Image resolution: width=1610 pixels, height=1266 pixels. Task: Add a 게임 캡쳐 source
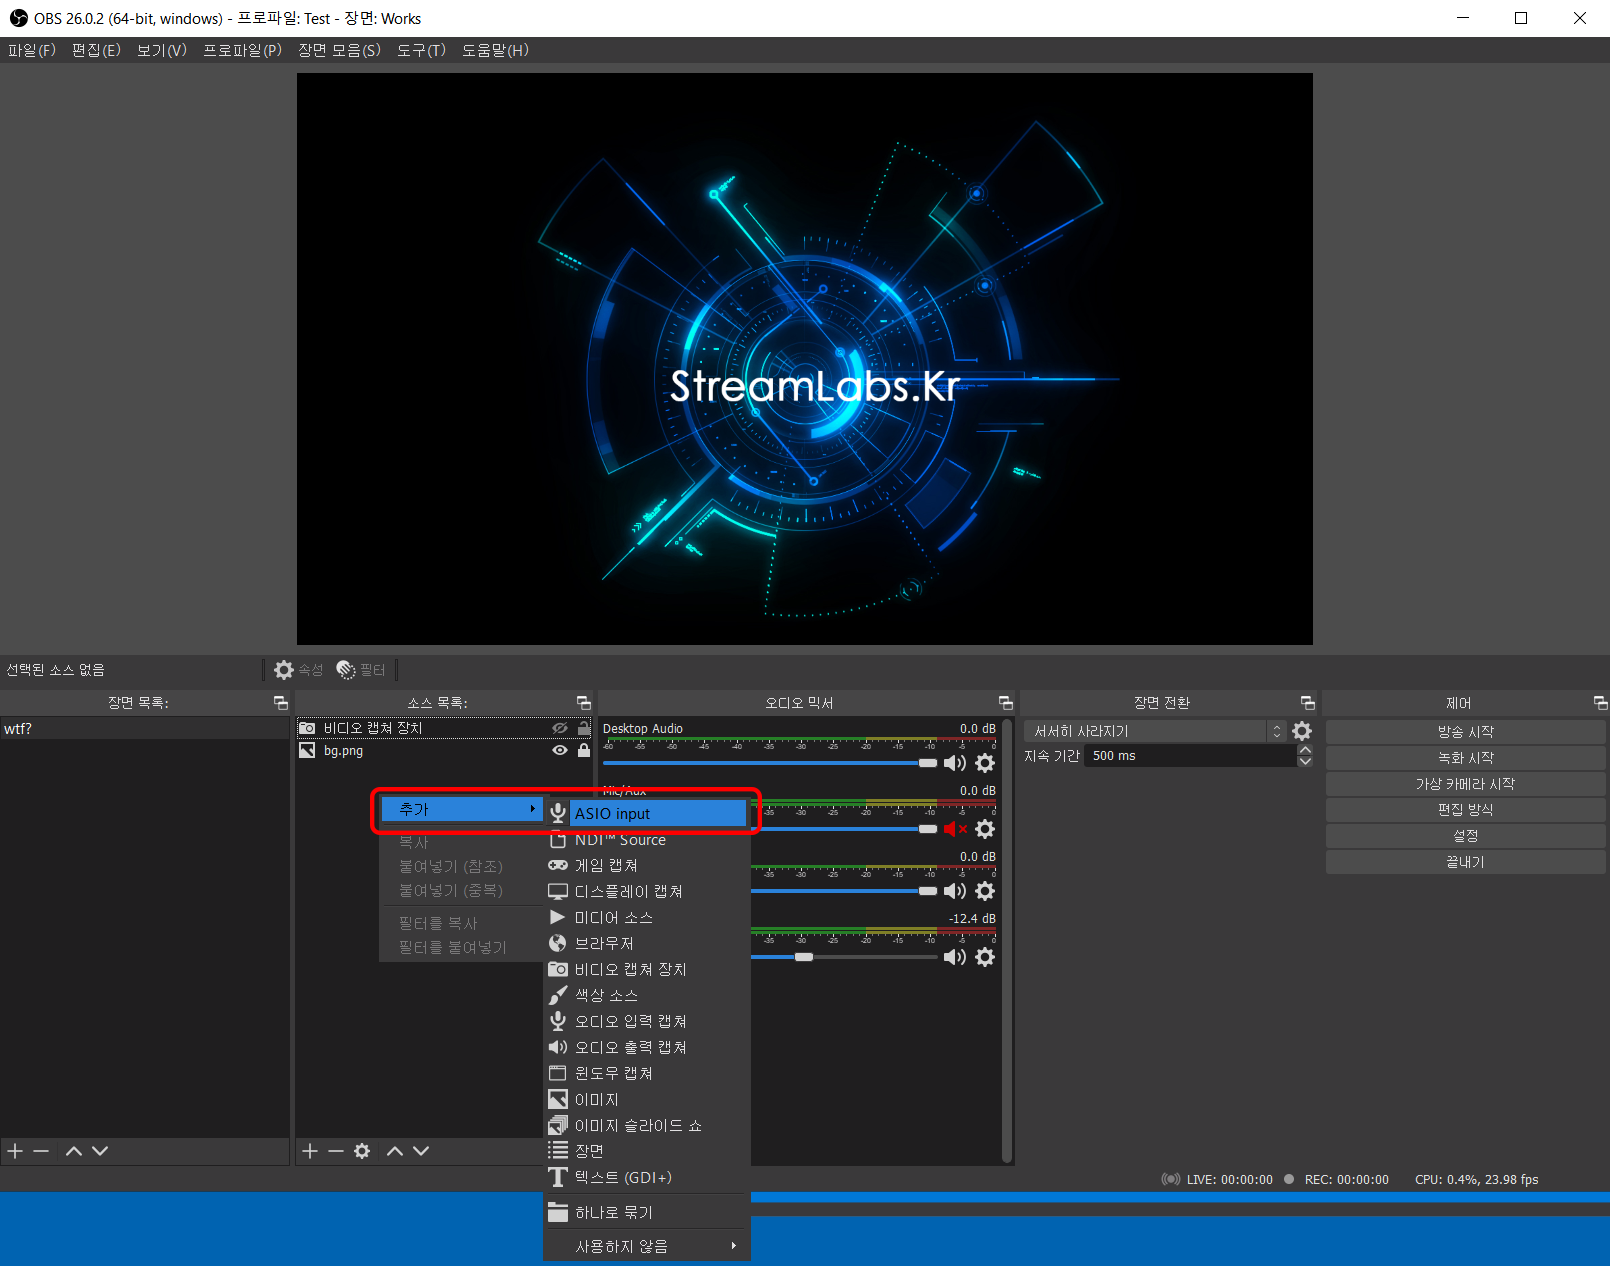(647, 865)
